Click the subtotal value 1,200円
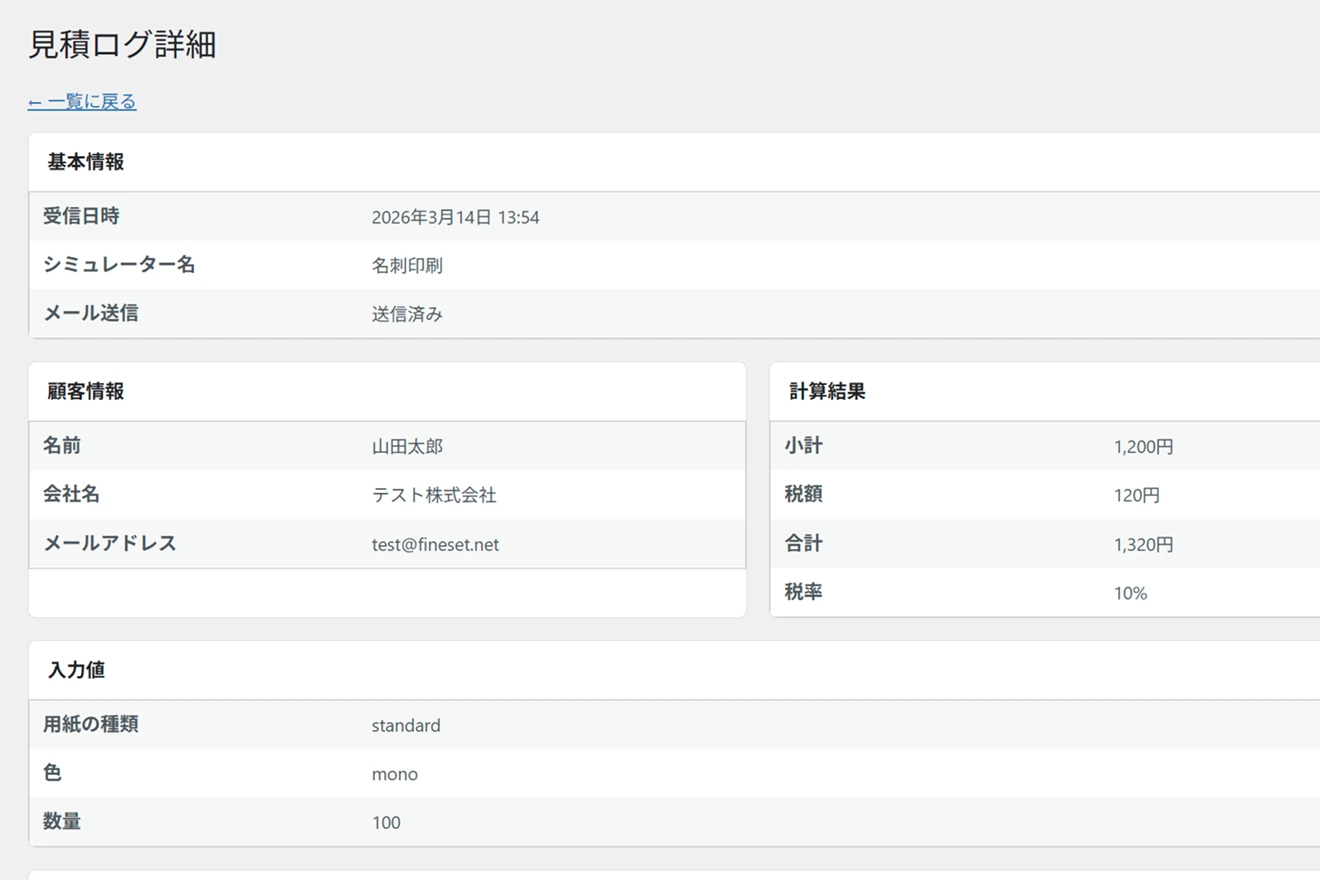 pos(1143,447)
